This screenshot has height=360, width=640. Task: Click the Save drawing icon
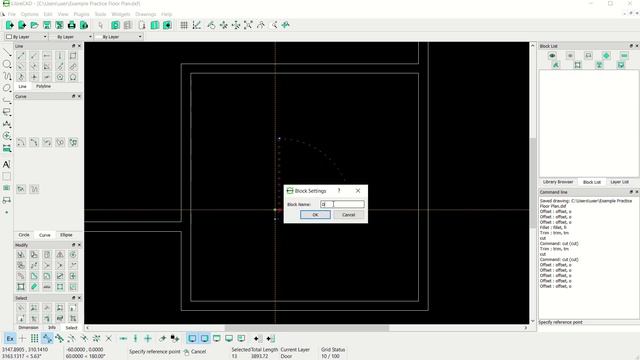(47, 25)
